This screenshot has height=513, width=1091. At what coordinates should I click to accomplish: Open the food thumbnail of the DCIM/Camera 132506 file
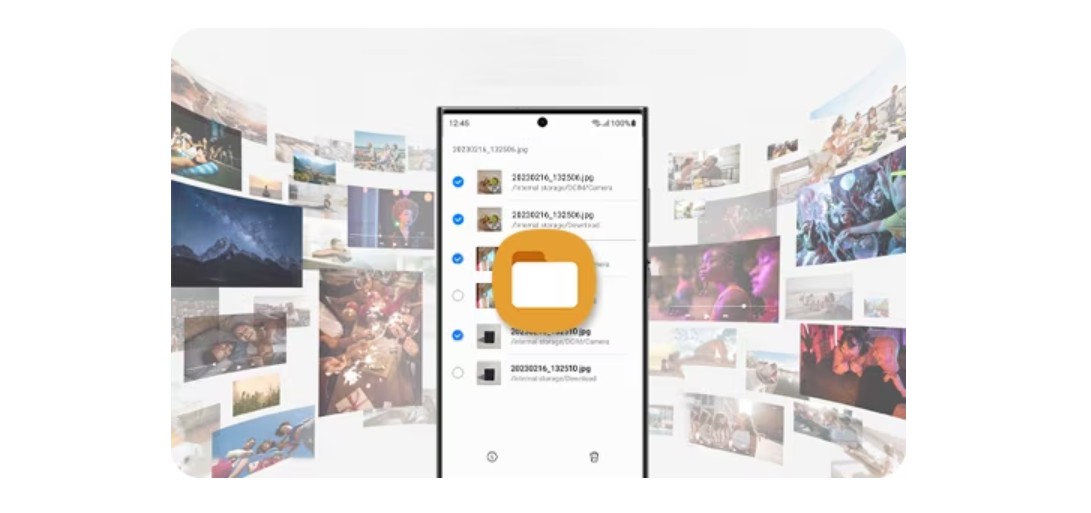click(489, 182)
